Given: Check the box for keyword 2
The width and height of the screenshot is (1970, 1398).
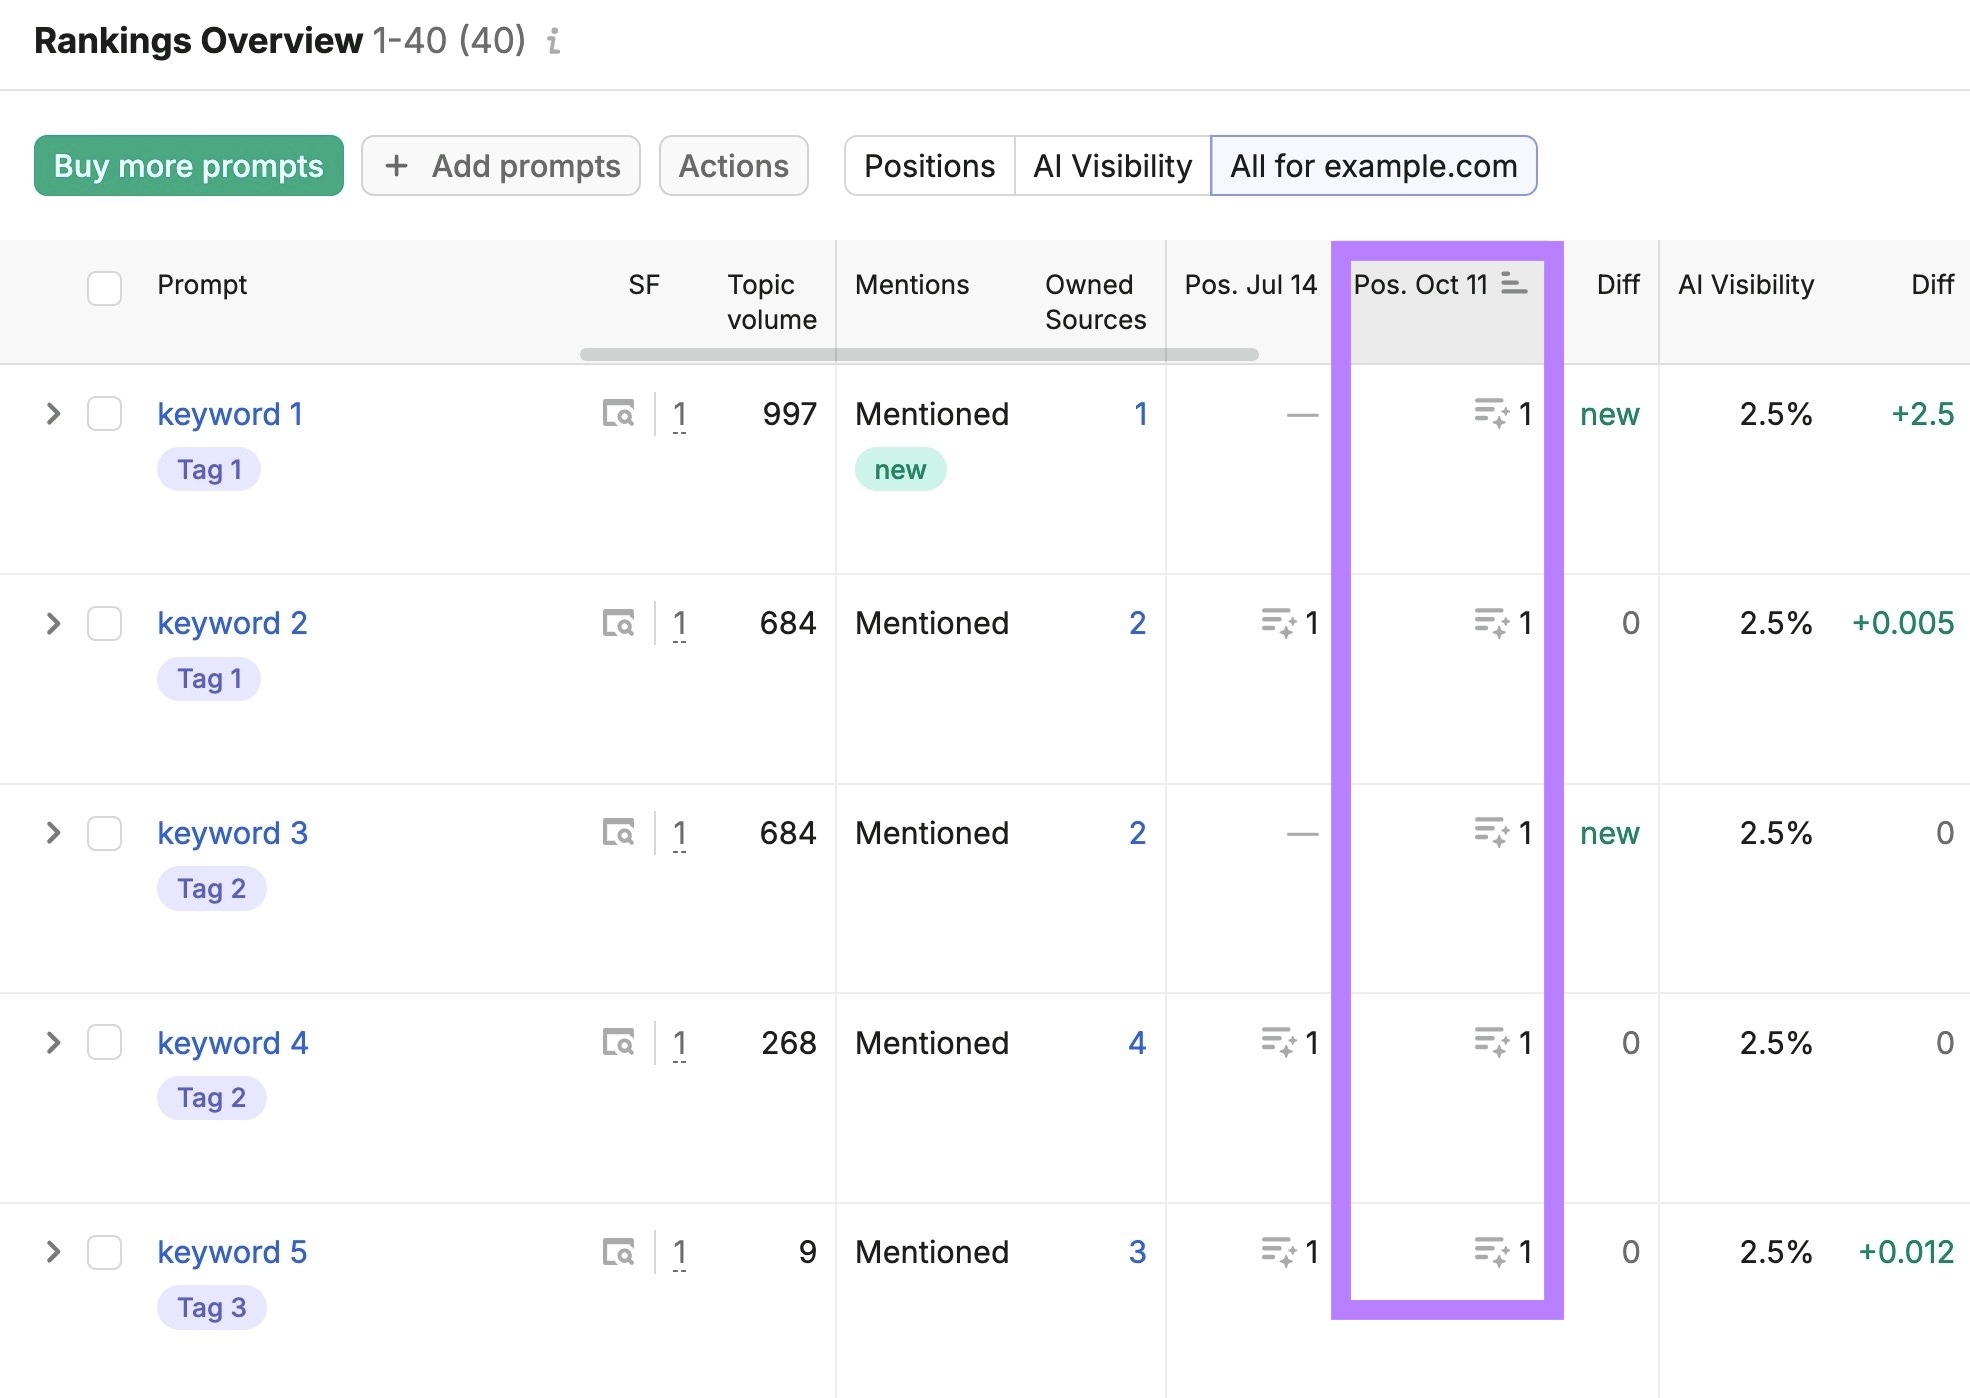Looking at the screenshot, I should coord(104,623).
